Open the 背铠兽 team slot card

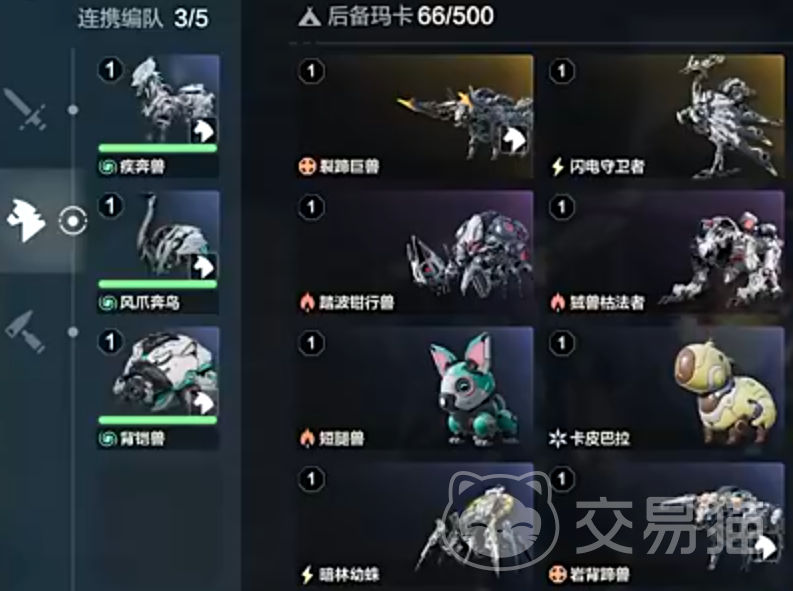158,388
